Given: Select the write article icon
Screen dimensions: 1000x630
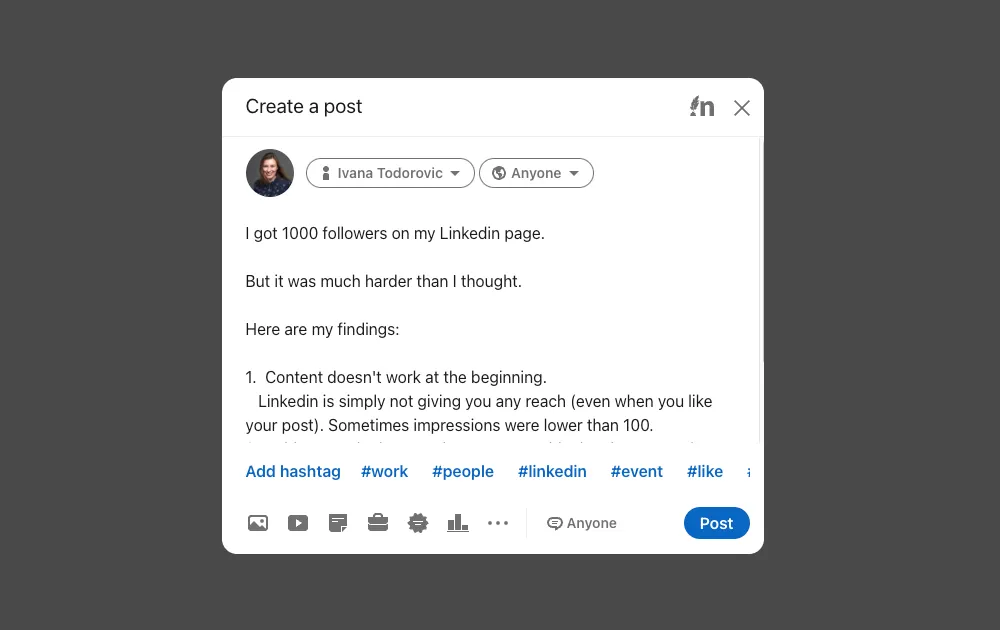Looking at the screenshot, I should pyautogui.click(x=338, y=522).
